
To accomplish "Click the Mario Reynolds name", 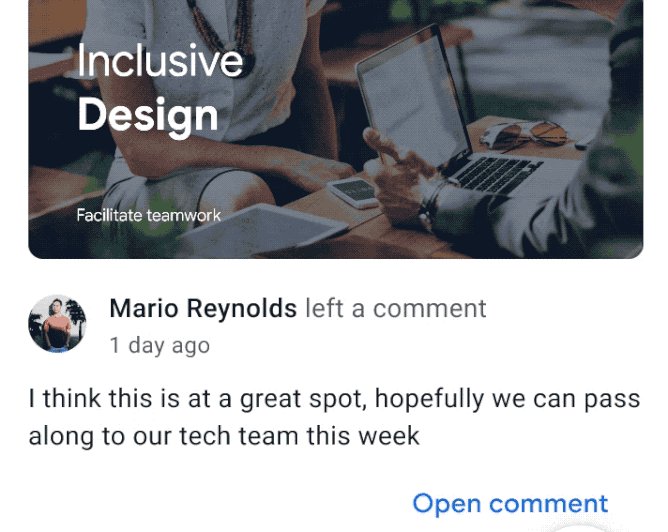I will pyautogui.click(x=202, y=309).
